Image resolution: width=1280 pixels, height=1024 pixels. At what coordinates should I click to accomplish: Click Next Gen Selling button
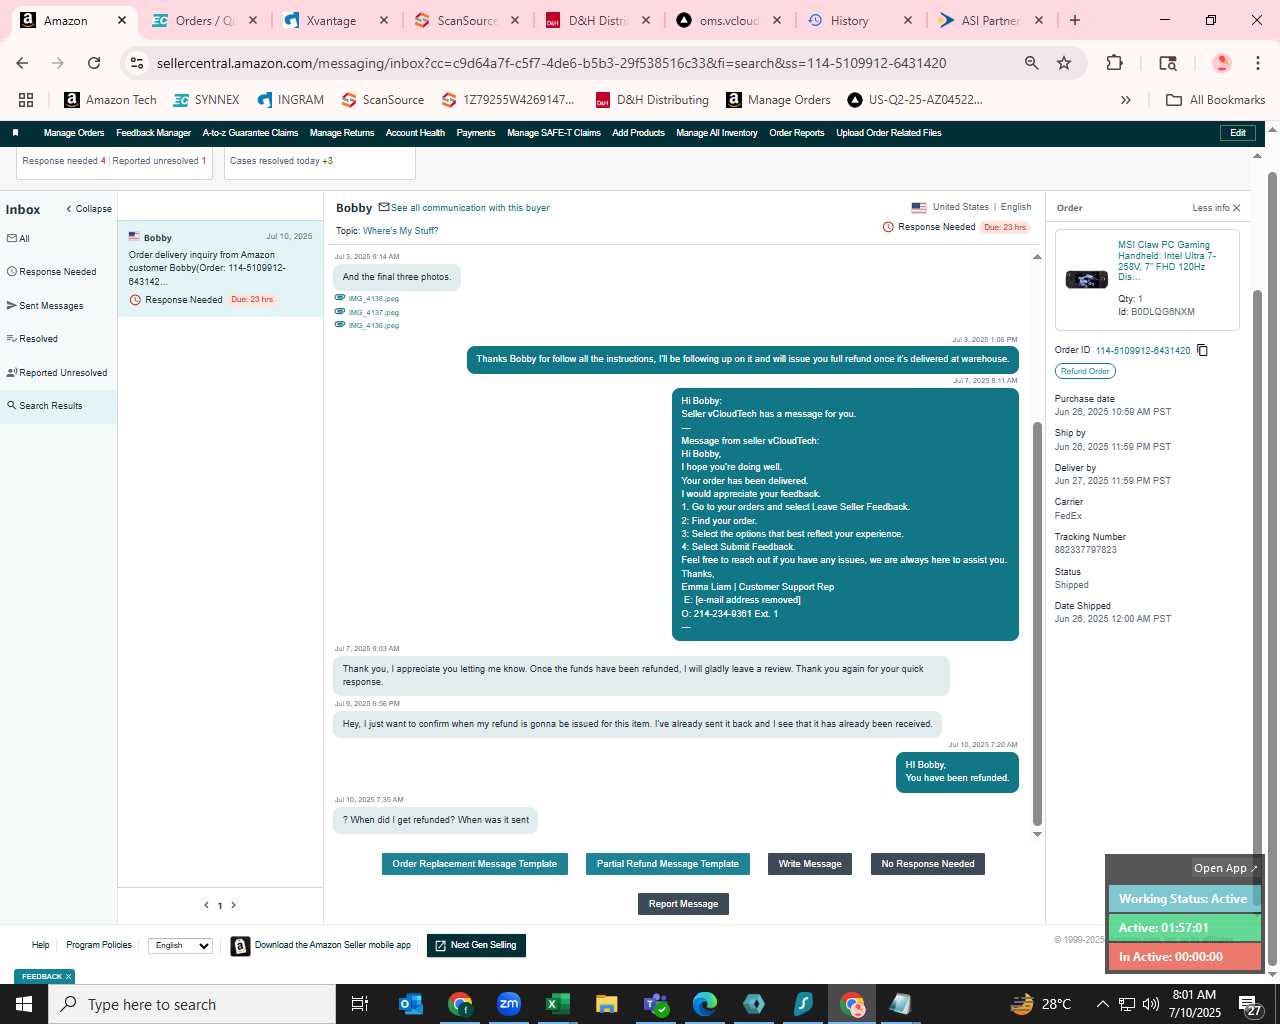(476, 945)
